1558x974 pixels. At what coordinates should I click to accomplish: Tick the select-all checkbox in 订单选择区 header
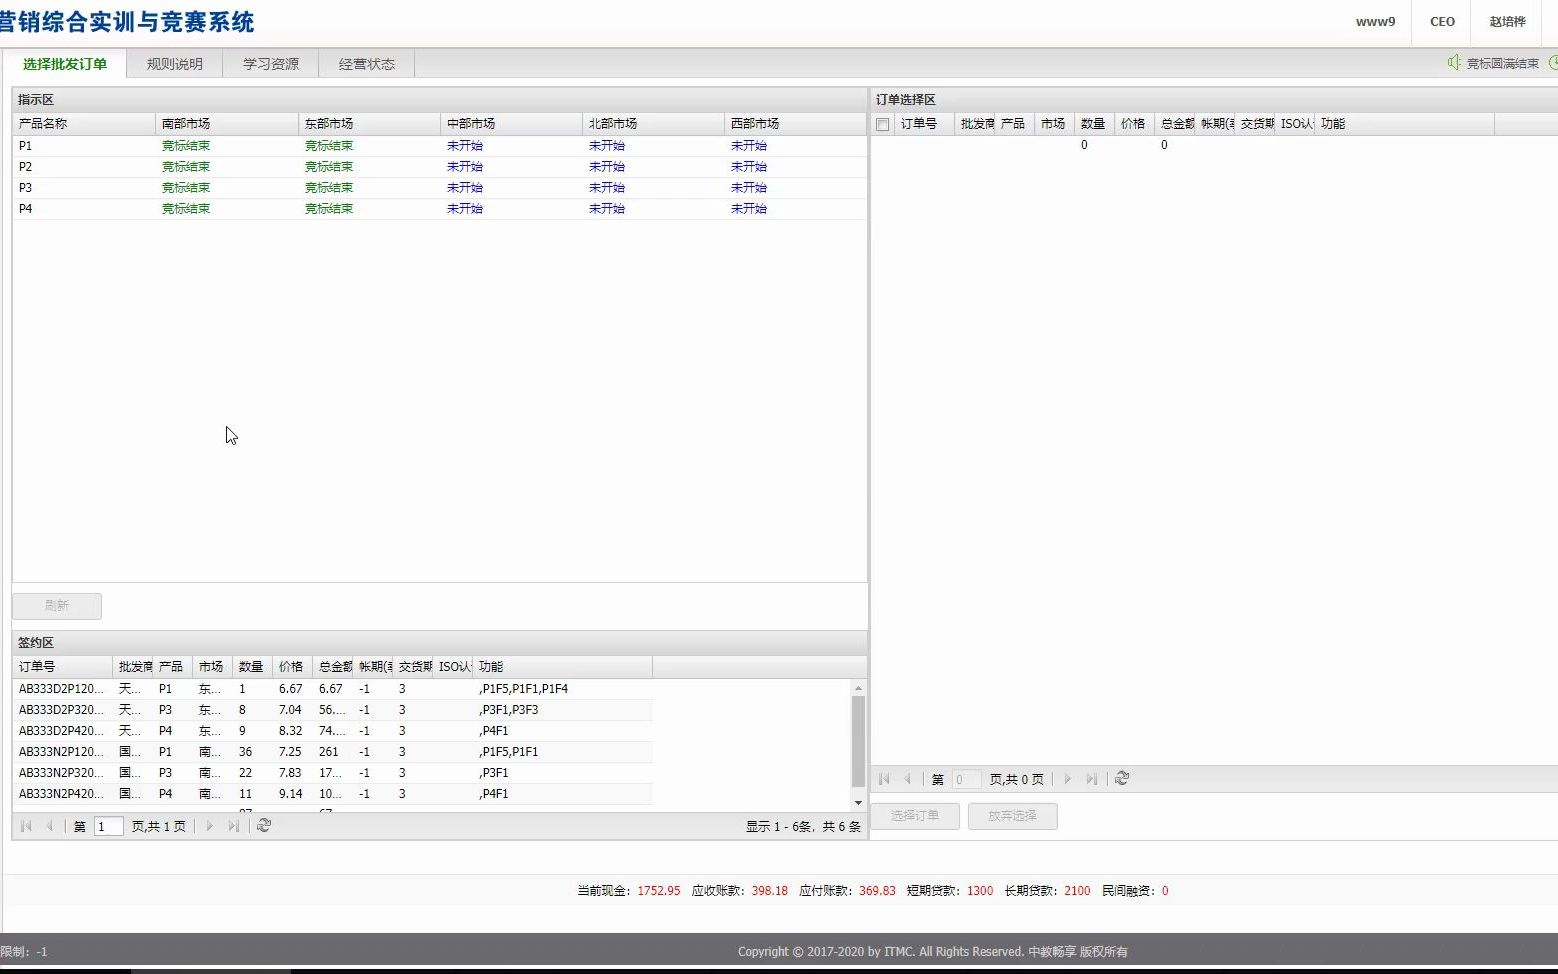click(882, 124)
